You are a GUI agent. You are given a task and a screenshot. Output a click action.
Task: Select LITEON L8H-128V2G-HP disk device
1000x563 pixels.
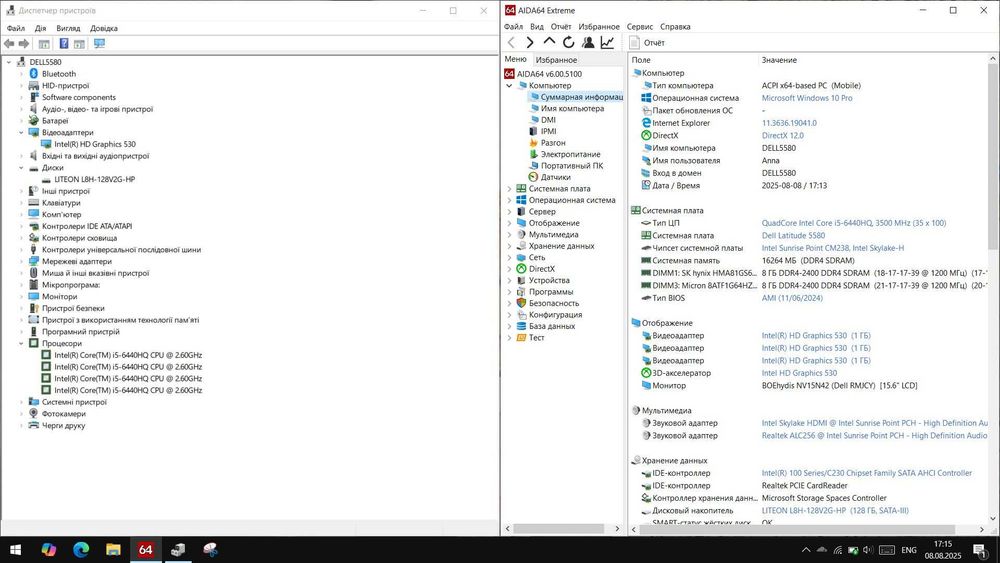pyautogui.click(x=94, y=179)
